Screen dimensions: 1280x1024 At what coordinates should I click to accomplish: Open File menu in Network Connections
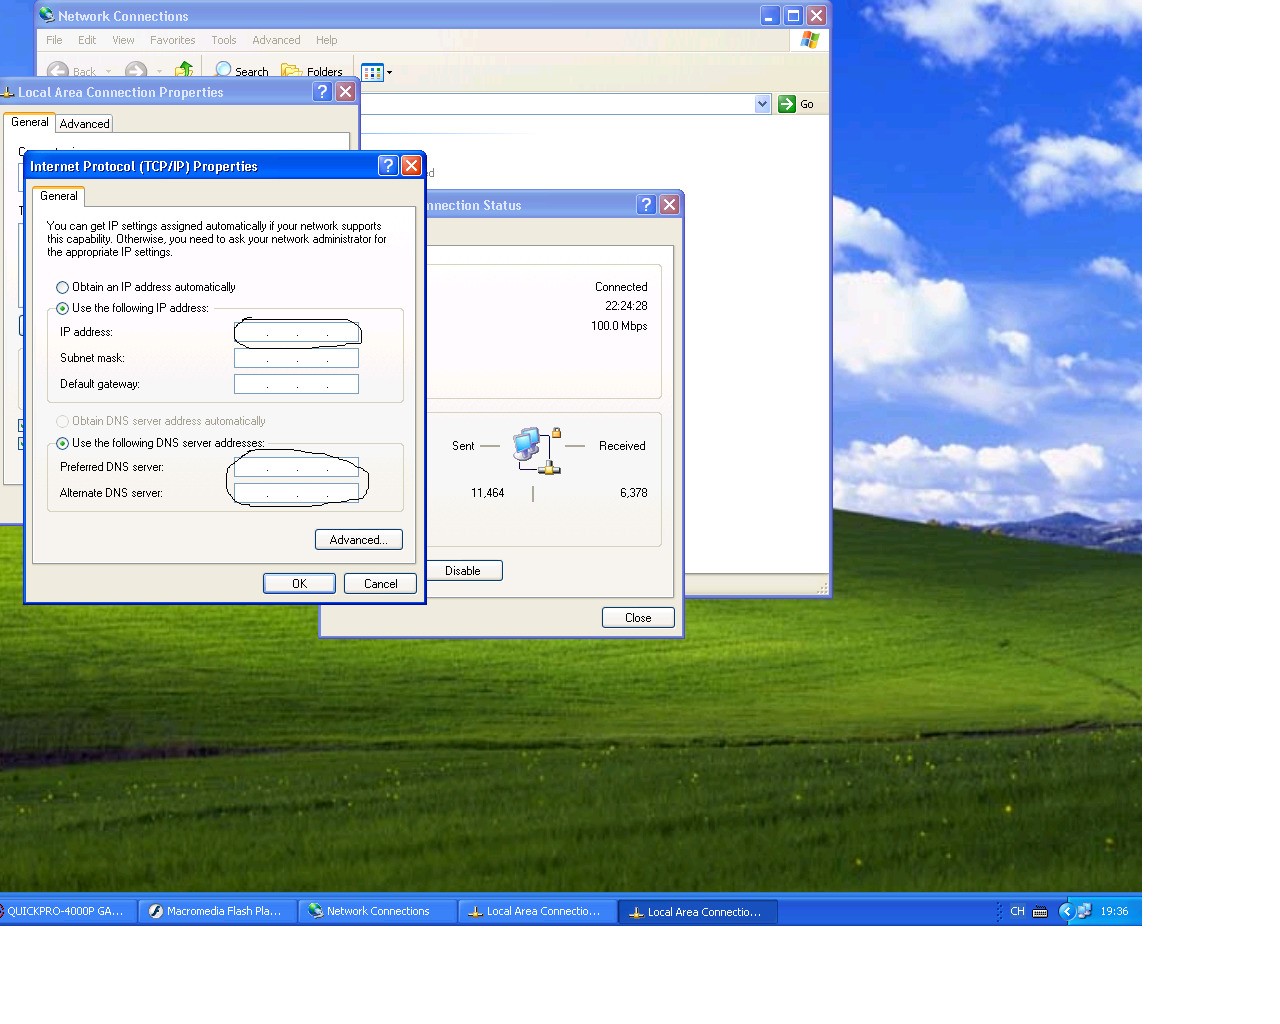(54, 40)
